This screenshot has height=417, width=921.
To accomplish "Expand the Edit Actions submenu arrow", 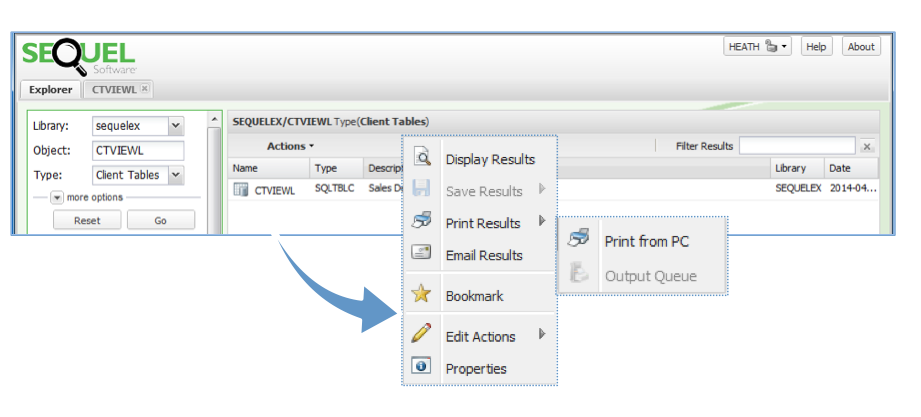I will (x=542, y=334).
